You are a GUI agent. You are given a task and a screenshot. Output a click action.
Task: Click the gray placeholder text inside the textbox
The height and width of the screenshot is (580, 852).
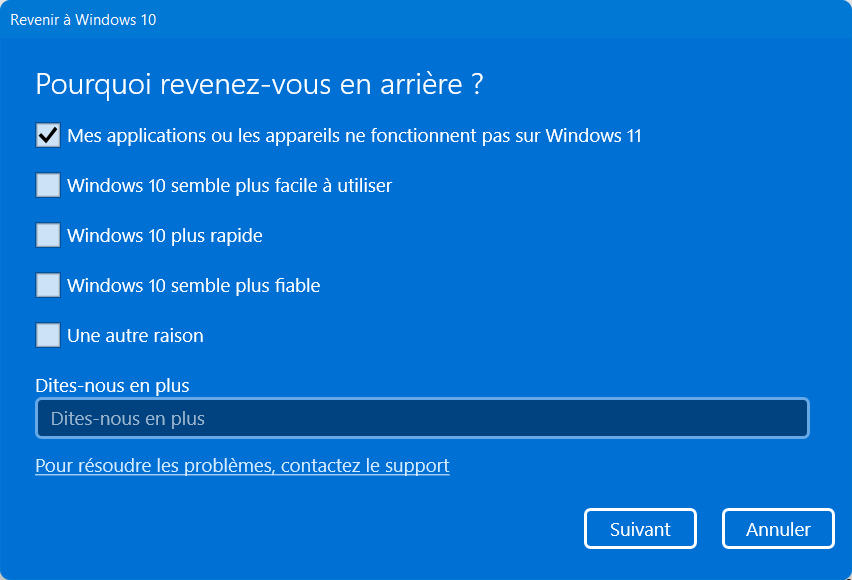(x=128, y=419)
